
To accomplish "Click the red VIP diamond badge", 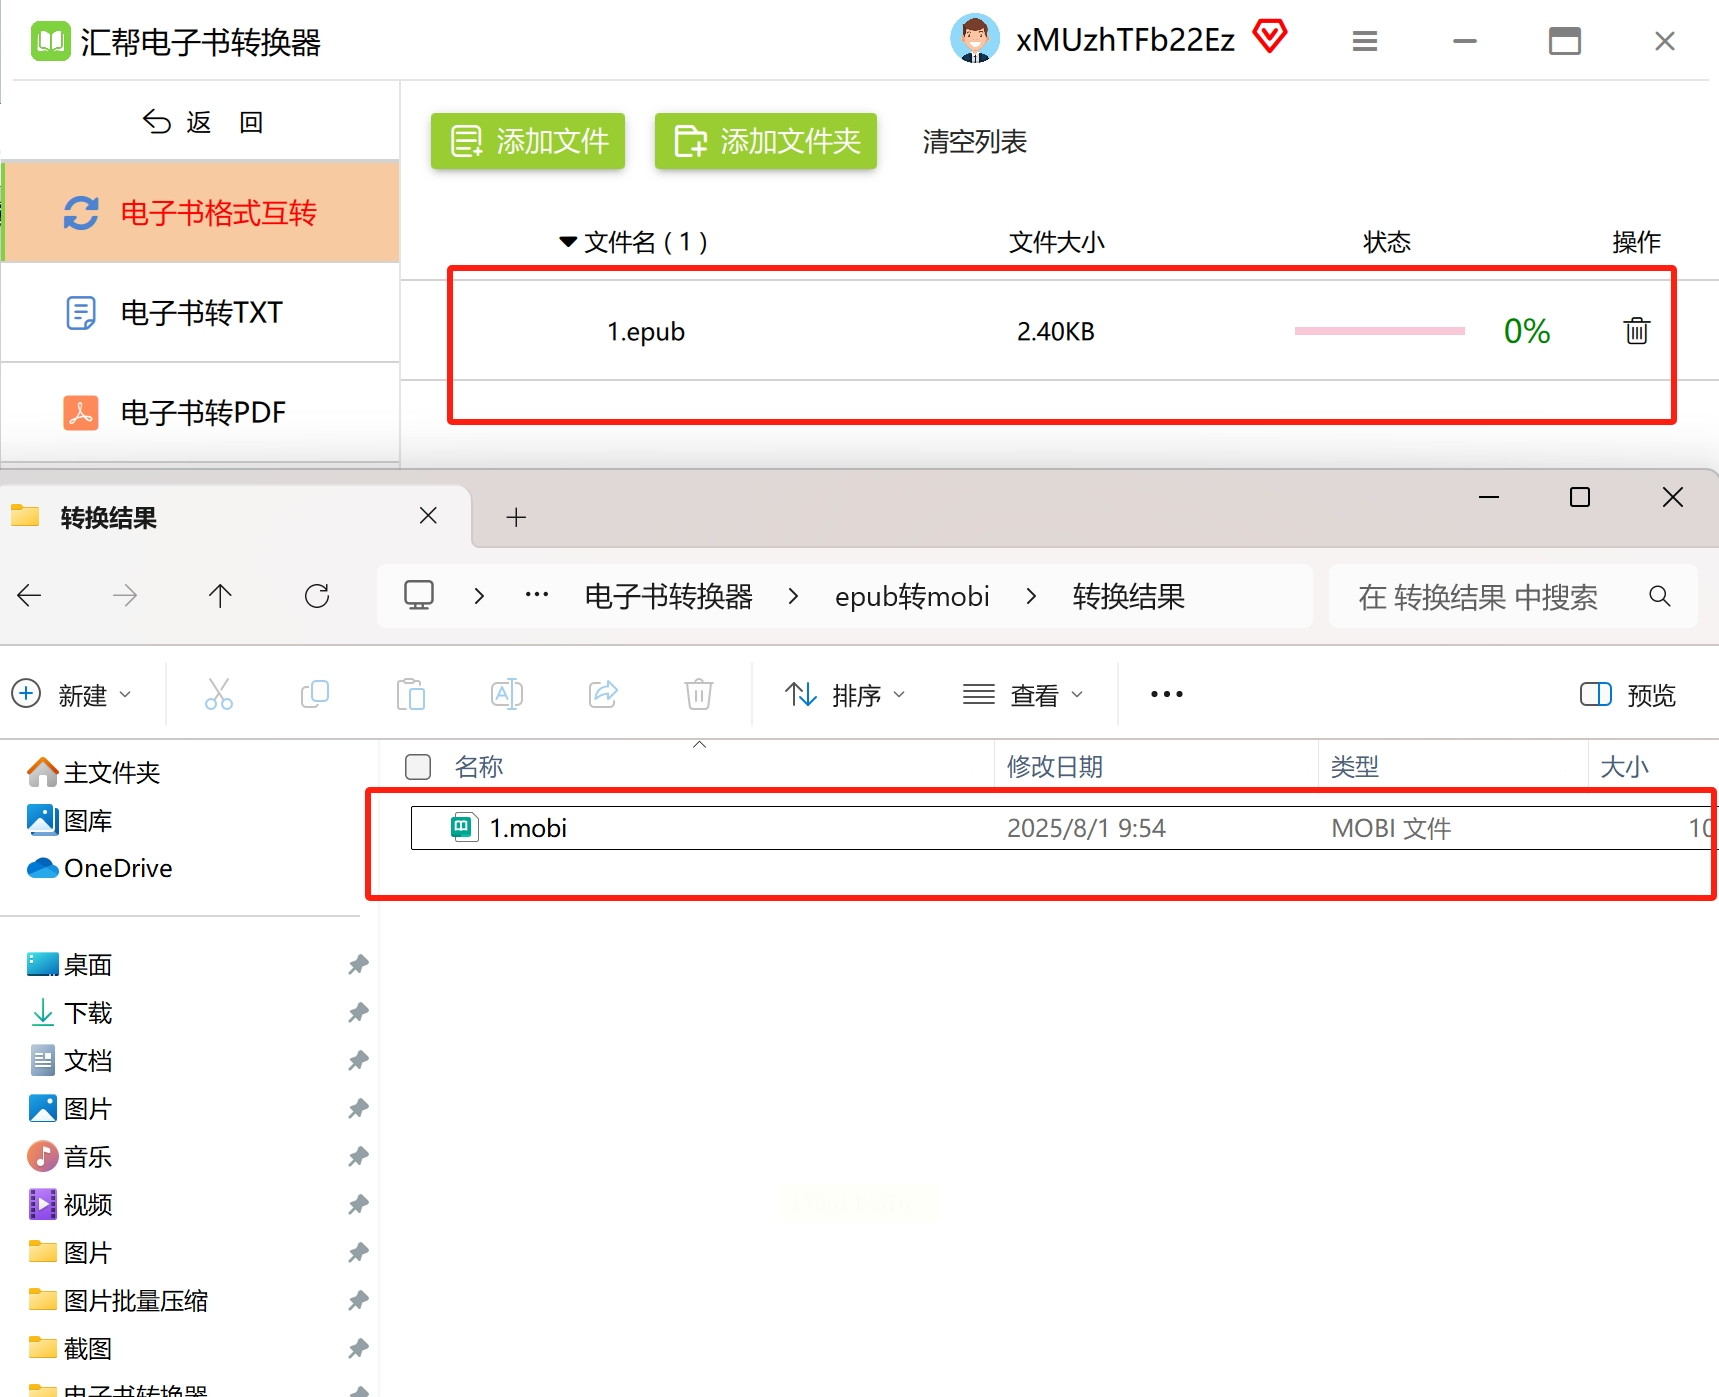I will pos(1270,37).
